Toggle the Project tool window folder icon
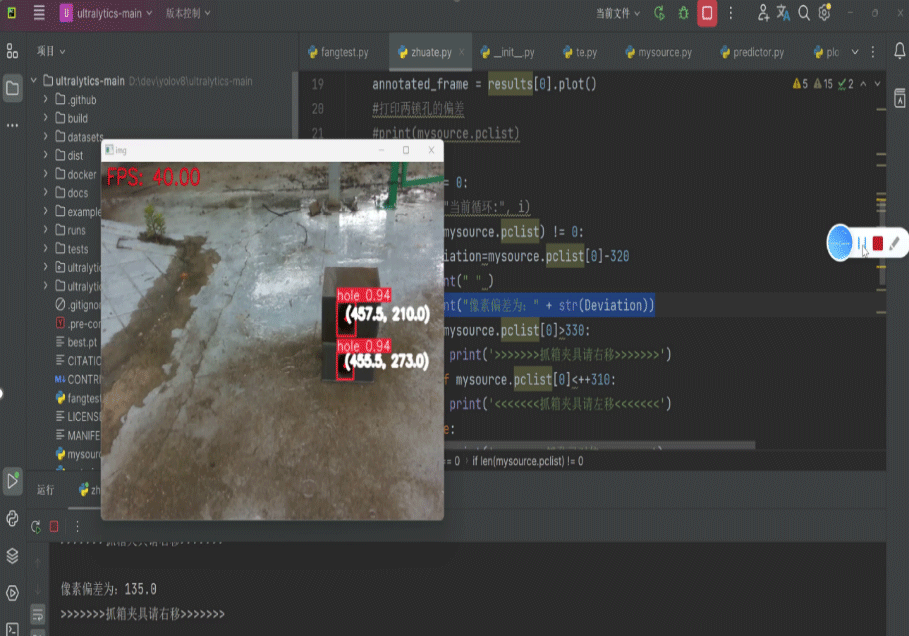 [x=12, y=88]
